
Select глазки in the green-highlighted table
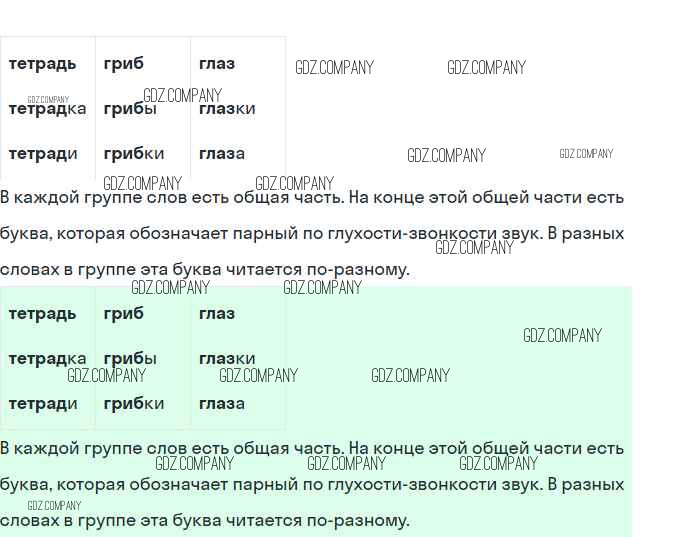227,359
